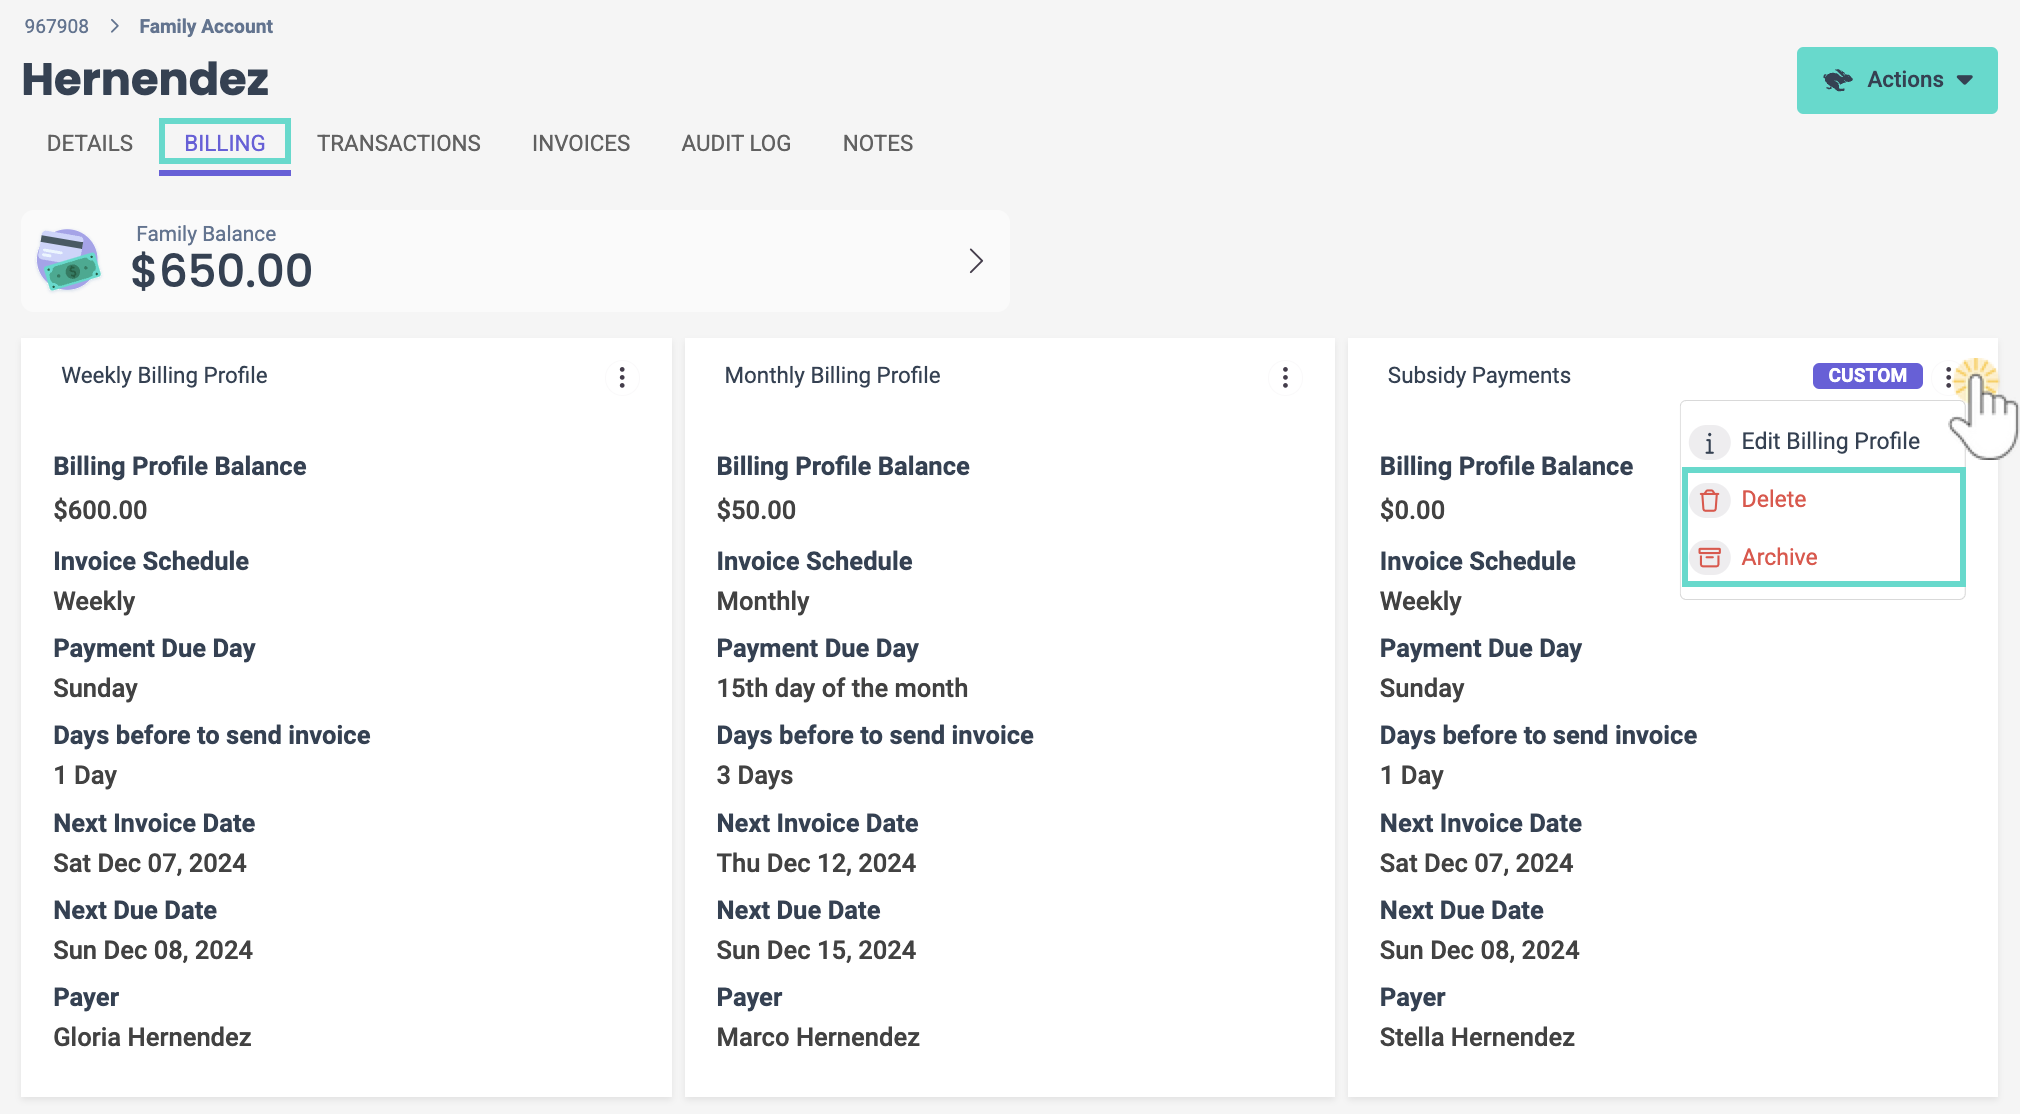
Task: Click Subsidy Payments three-dot menu icon
Action: pos(1948,377)
